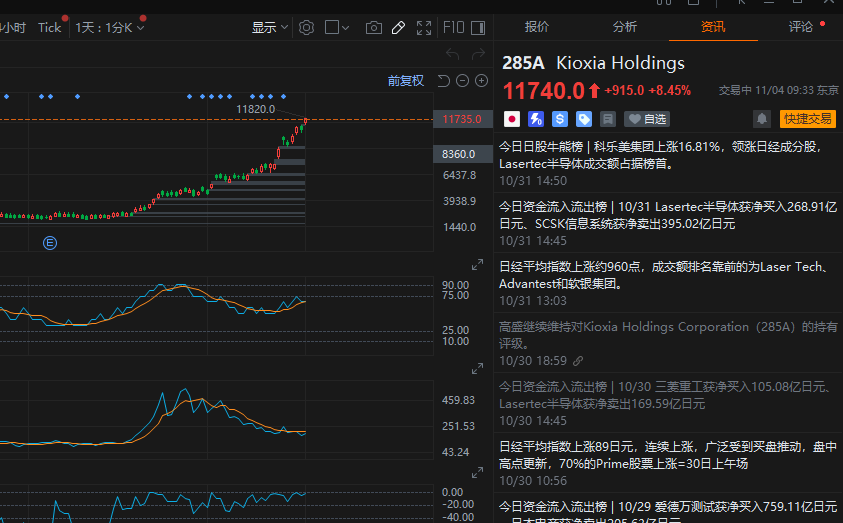The image size is (843, 523).
Task: Switch to the 分析 tab
Action: 625,27
